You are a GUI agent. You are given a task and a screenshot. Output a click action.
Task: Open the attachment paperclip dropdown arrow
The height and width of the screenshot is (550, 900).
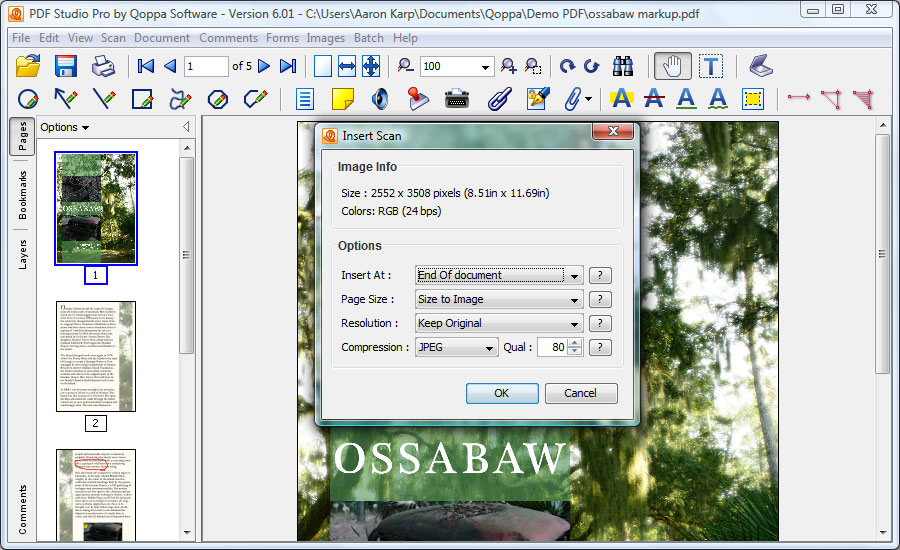[588, 99]
